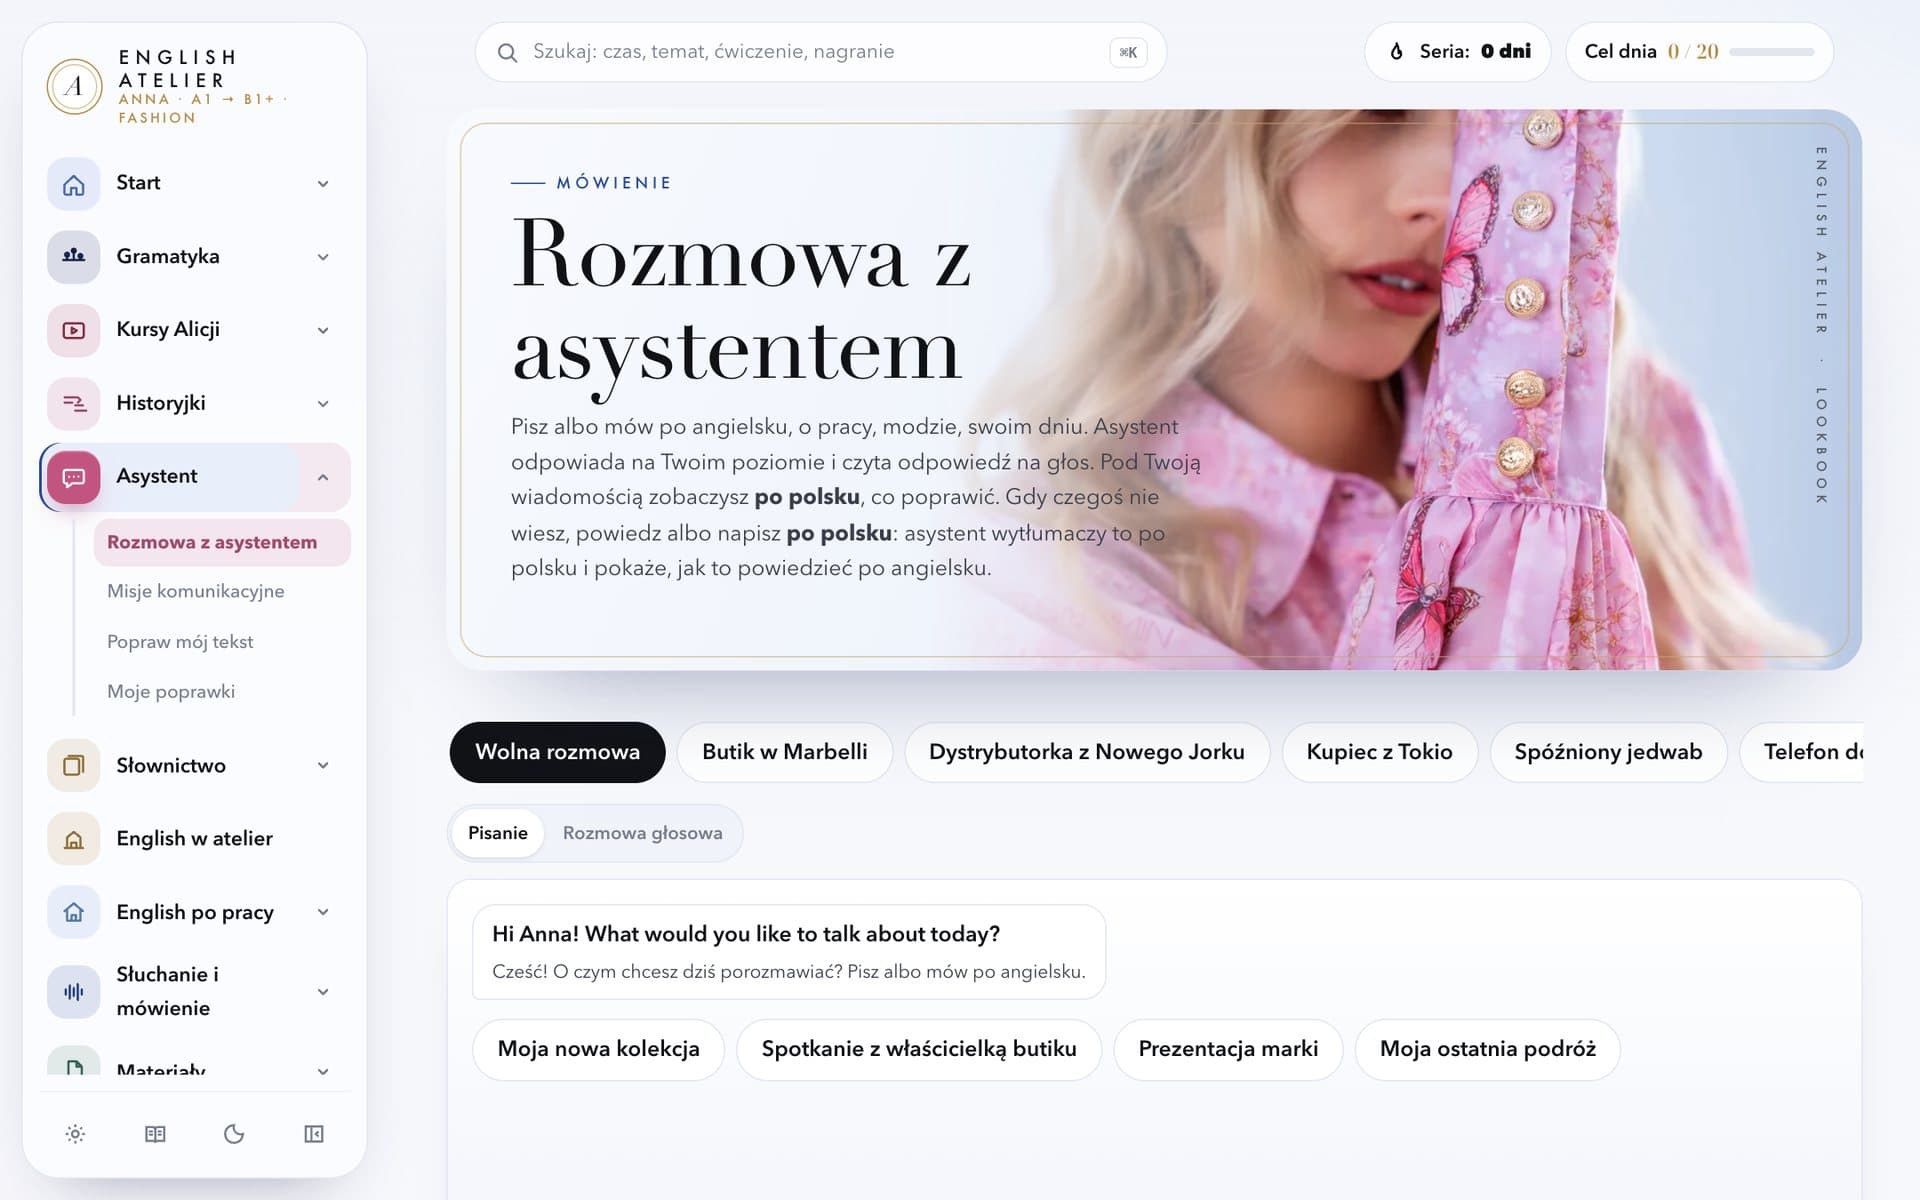This screenshot has width=1920, height=1200.
Task: Choose topic Prezentacja marki
Action: pos(1228,1049)
